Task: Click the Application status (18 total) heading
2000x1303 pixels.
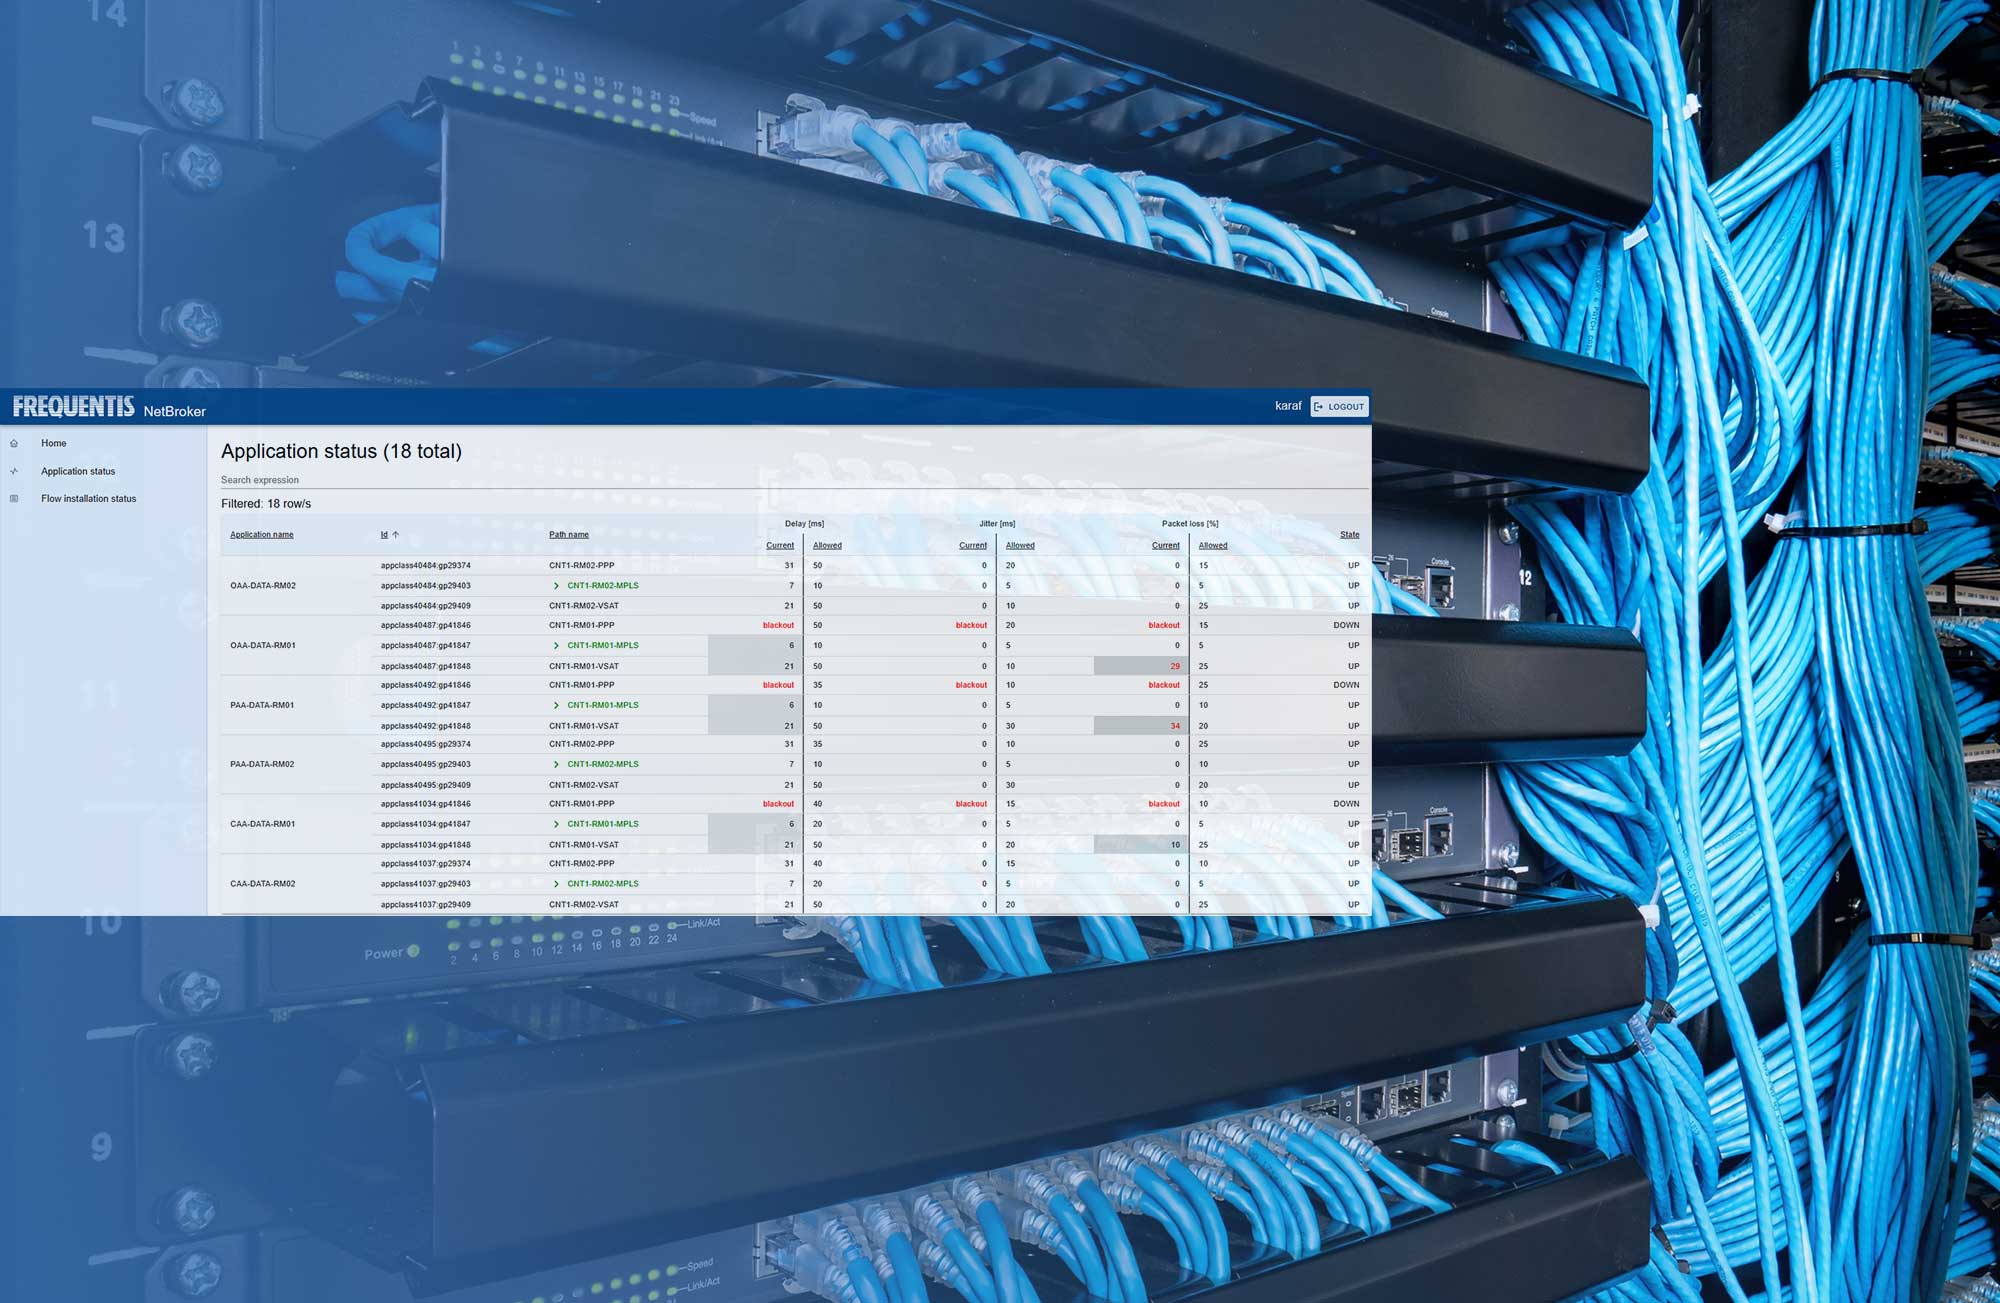Action: pos(341,451)
